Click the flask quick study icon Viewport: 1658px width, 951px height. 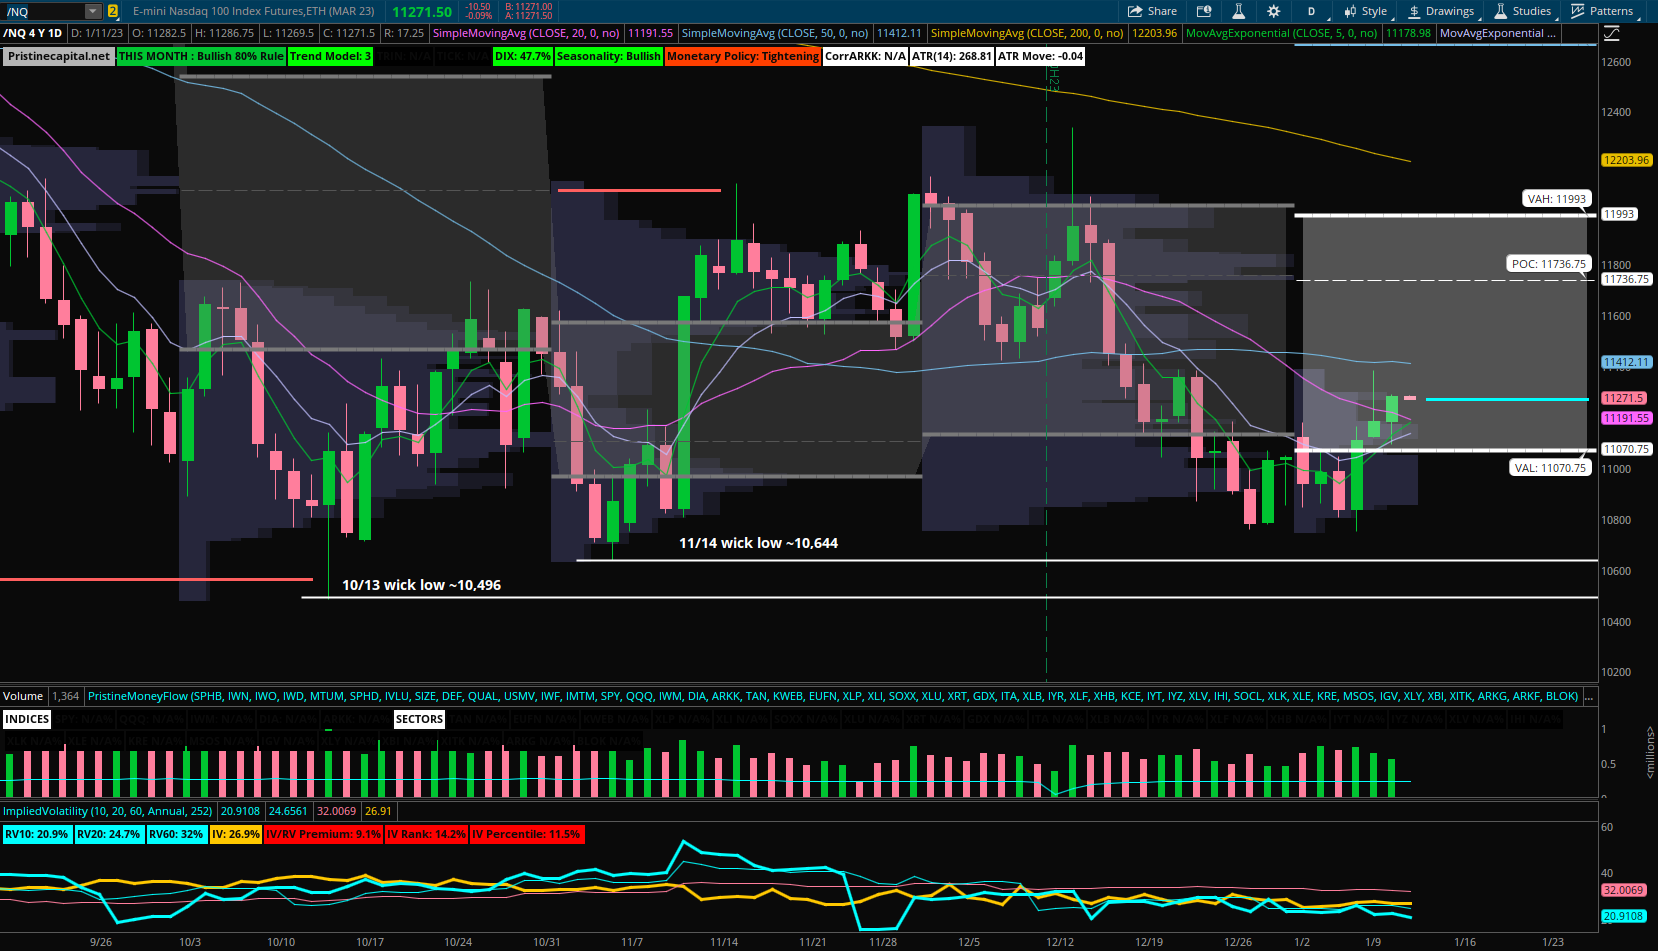pyautogui.click(x=1238, y=11)
